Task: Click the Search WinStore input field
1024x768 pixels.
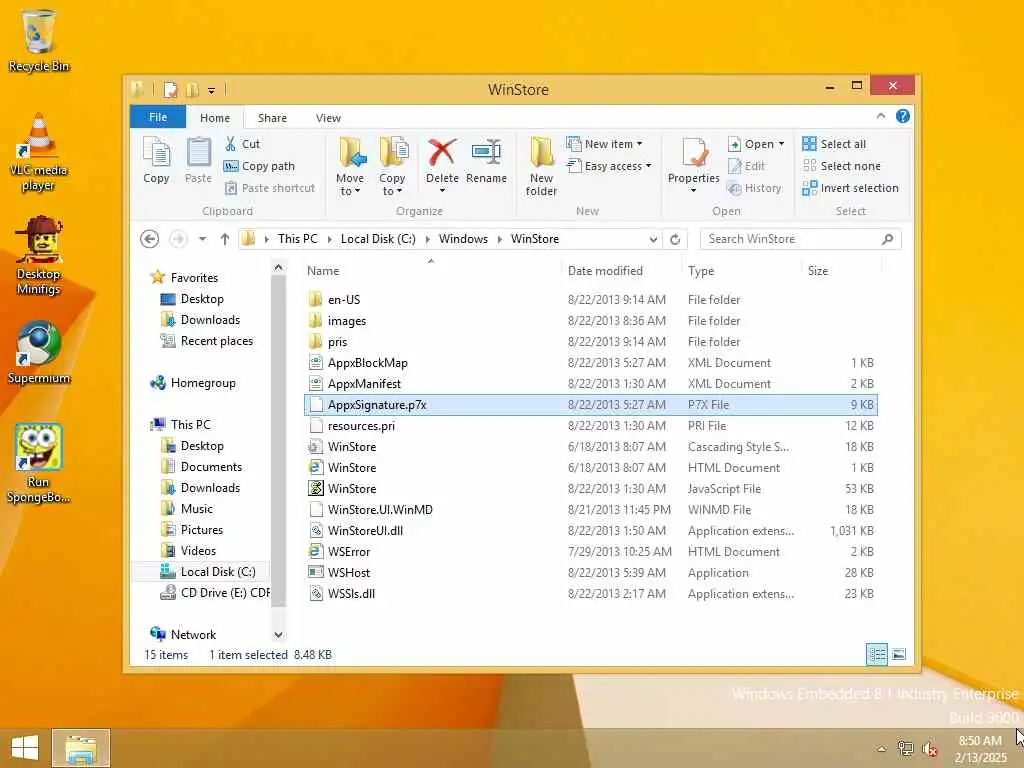Action: coord(801,239)
